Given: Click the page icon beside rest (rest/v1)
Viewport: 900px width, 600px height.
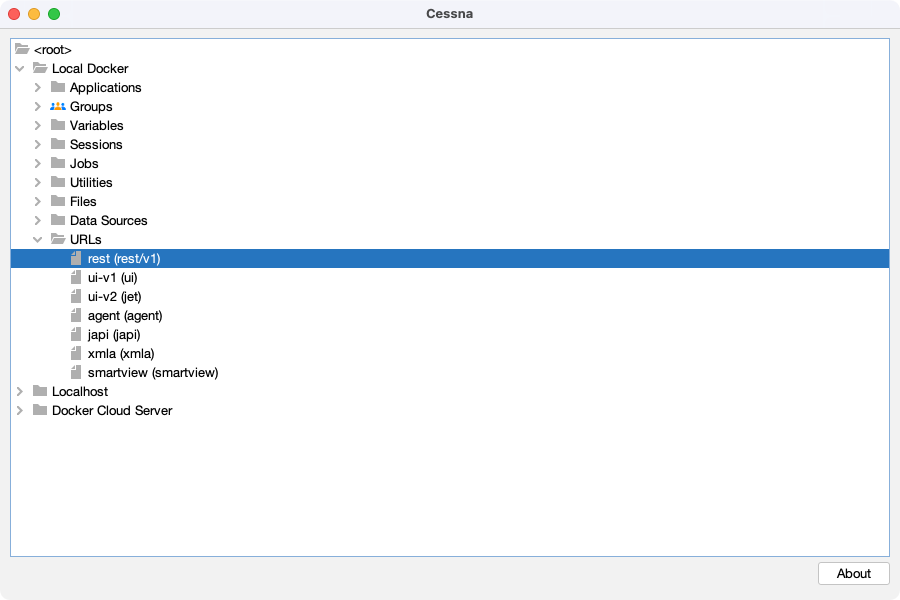Looking at the screenshot, I should pos(77,258).
